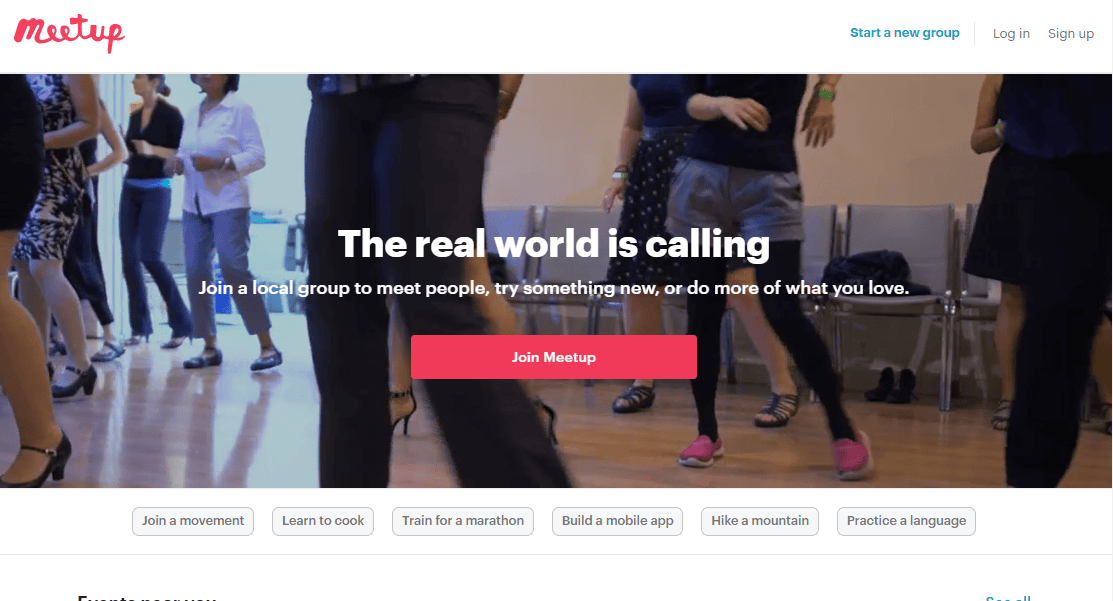The width and height of the screenshot is (1113, 601).
Task: Click the Join a local group subtitle text
Action: pyautogui.click(x=554, y=288)
